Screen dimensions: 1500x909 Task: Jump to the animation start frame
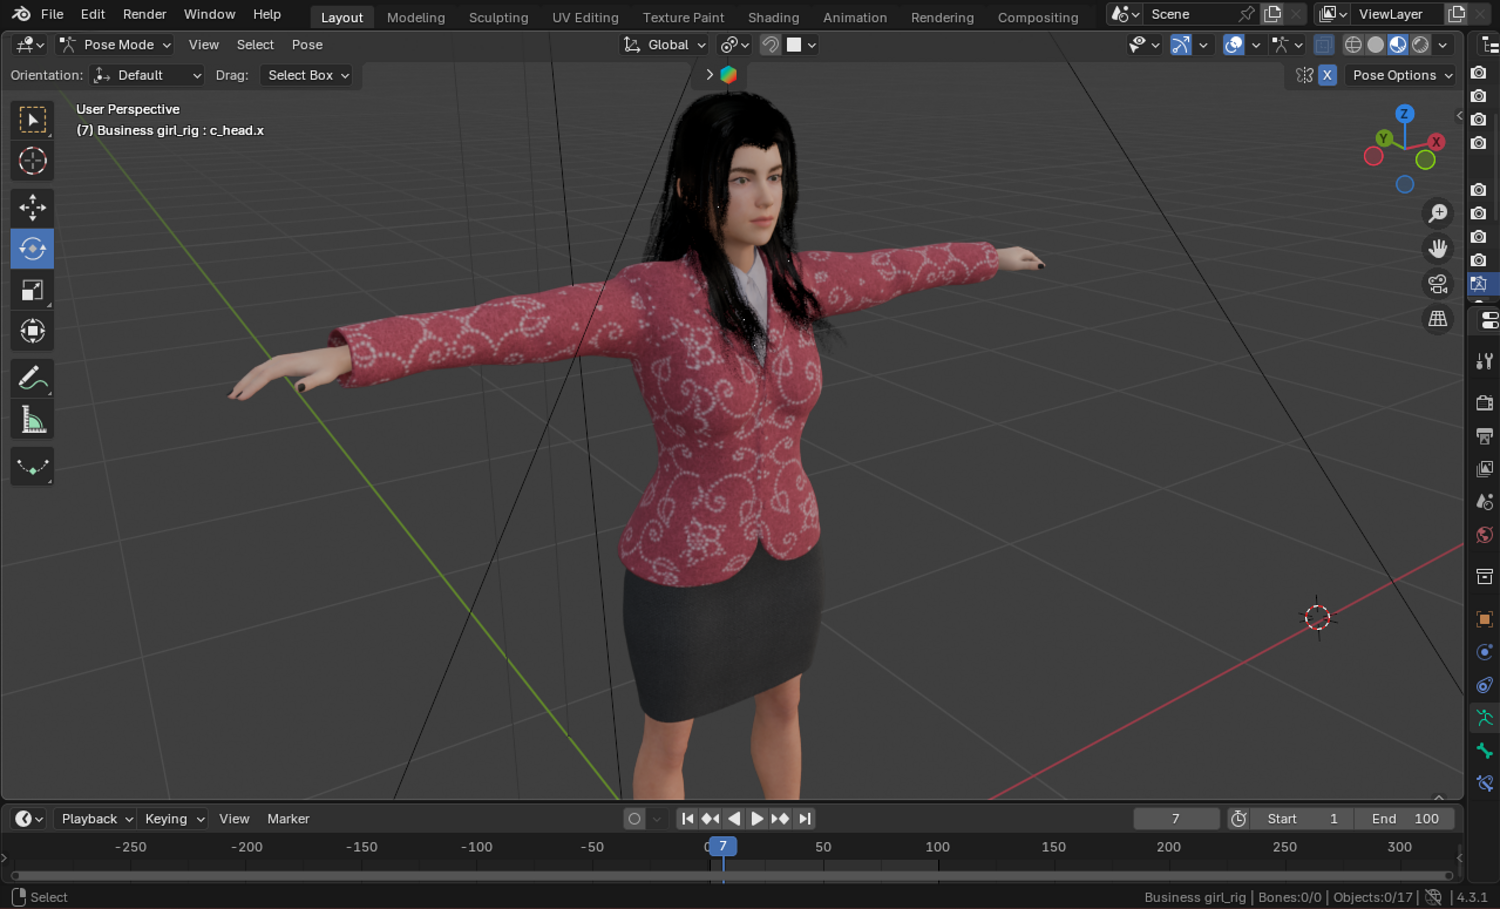point(687,819)
